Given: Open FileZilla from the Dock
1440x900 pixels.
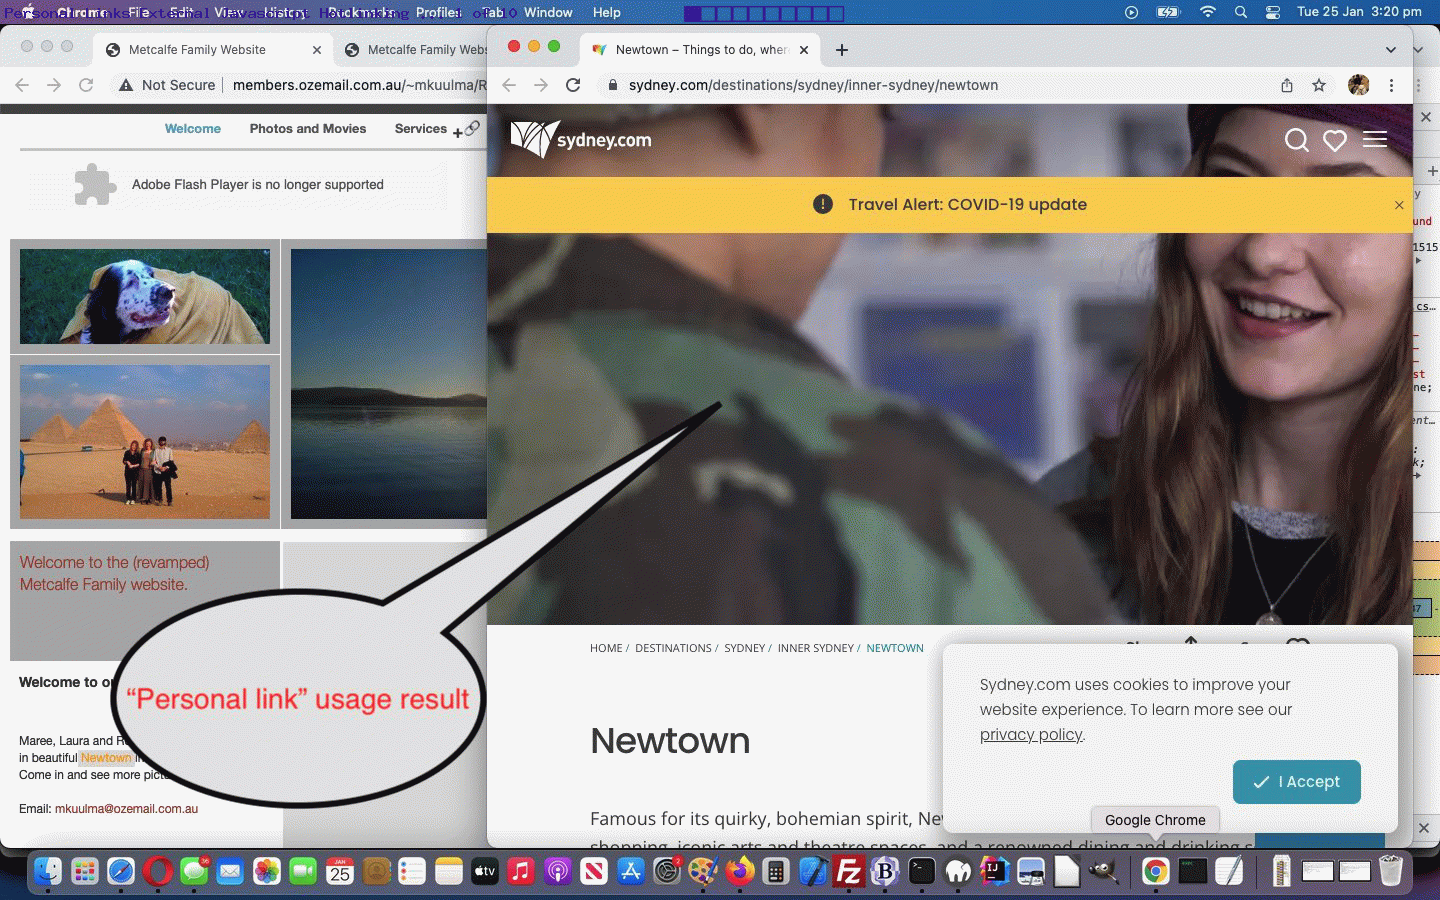Looking at the screenshot, I should [849, 872].
